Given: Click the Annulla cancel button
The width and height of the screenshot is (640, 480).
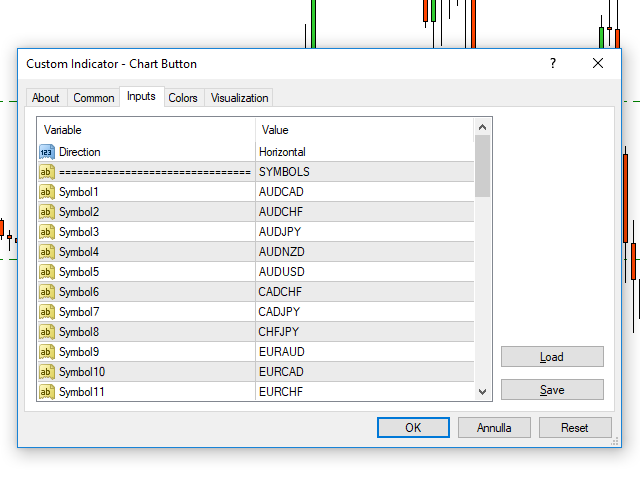Looking at the screenshot, I should click(x=494, y=427).
